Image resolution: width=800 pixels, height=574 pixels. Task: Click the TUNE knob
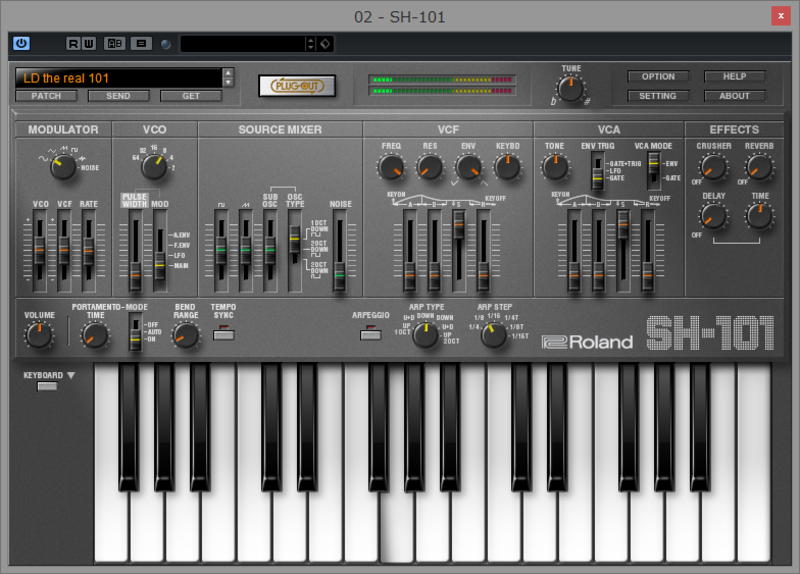570,89
